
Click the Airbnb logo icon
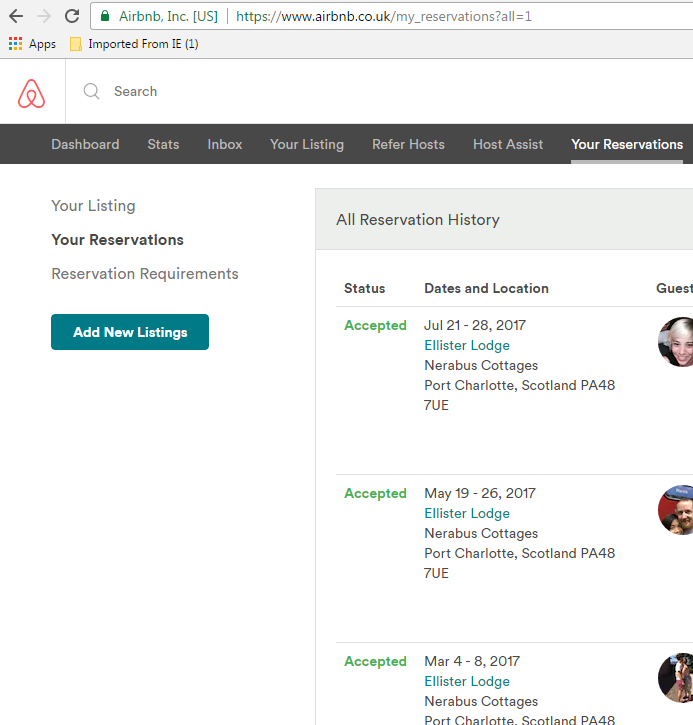click(32, 92)
